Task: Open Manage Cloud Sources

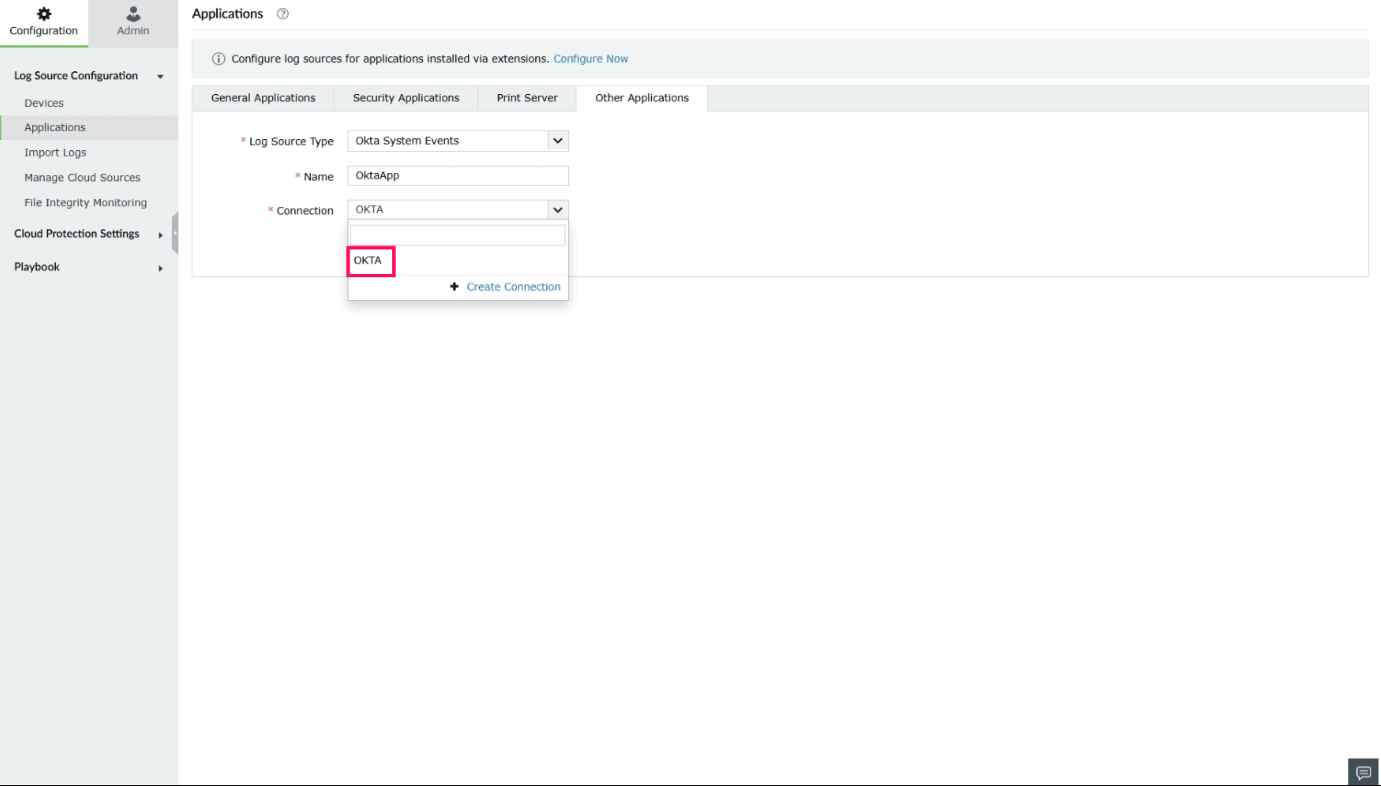Action: coord(82,178)
